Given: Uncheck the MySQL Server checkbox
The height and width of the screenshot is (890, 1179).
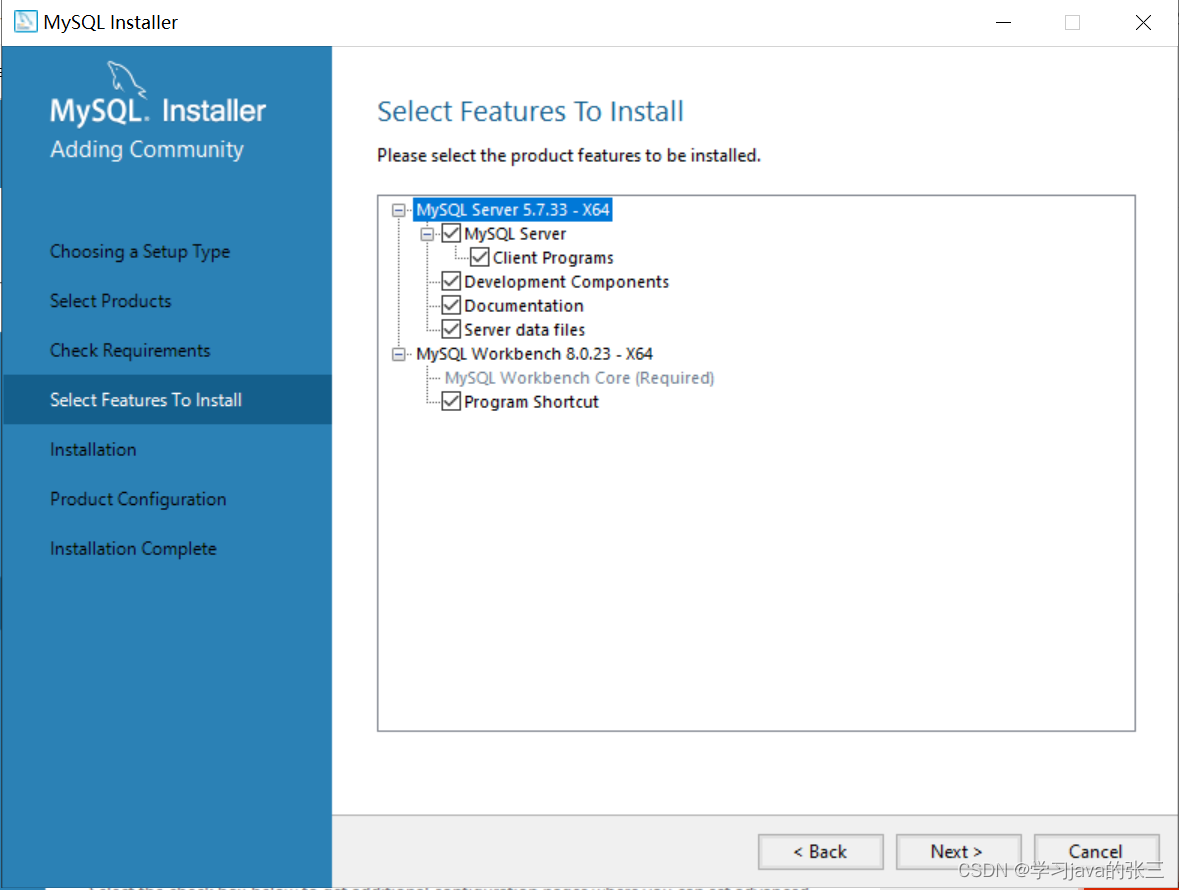Looking at the screenshot, I should [x=451, y=233].
